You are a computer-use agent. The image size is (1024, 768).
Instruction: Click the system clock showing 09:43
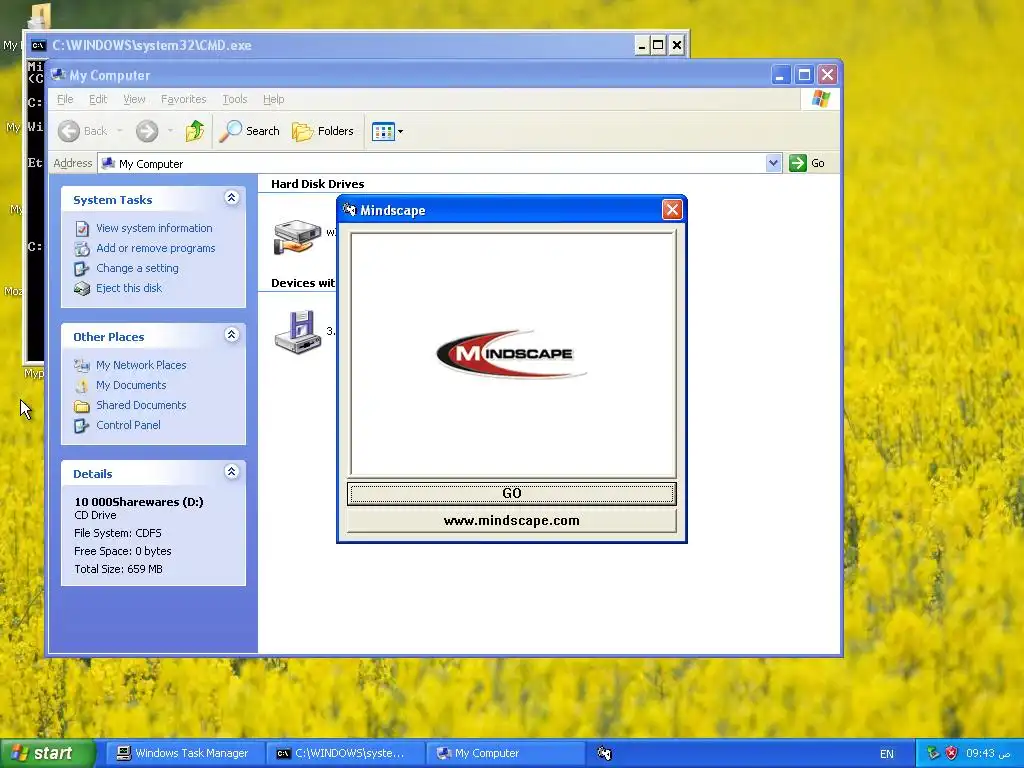989,754
